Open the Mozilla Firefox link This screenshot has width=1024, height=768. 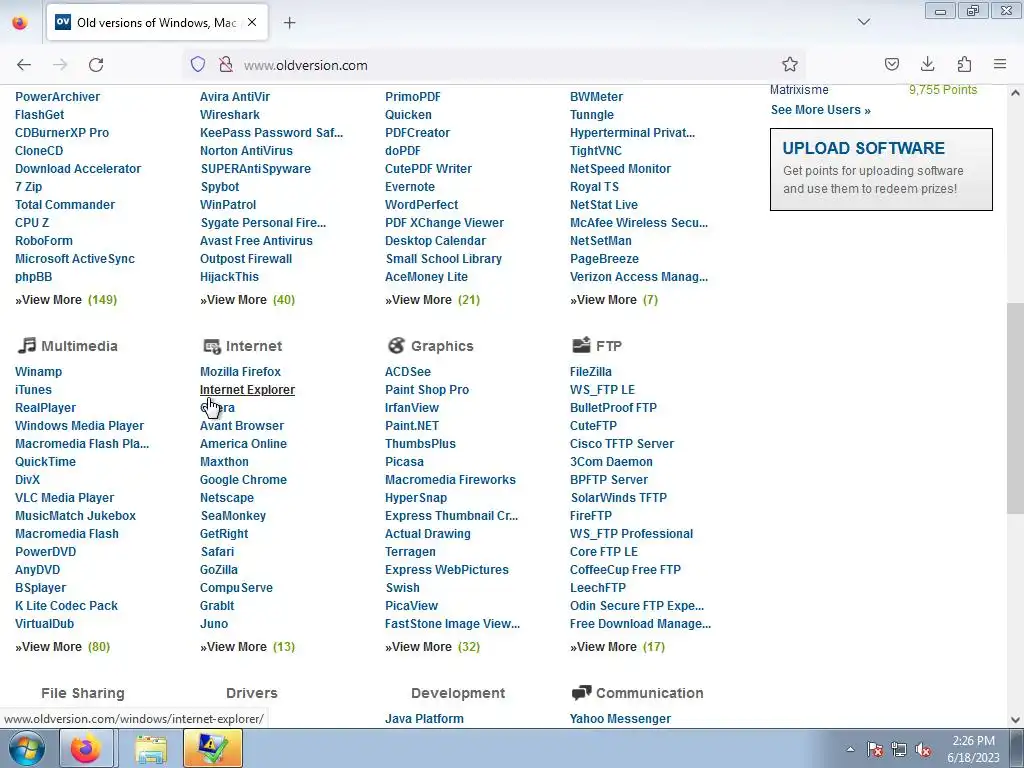(240, 371)
